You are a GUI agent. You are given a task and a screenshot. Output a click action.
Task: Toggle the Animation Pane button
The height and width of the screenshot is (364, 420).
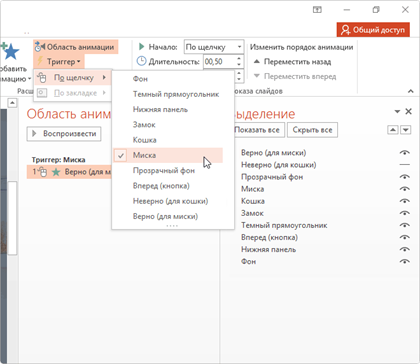pos(76,47)
